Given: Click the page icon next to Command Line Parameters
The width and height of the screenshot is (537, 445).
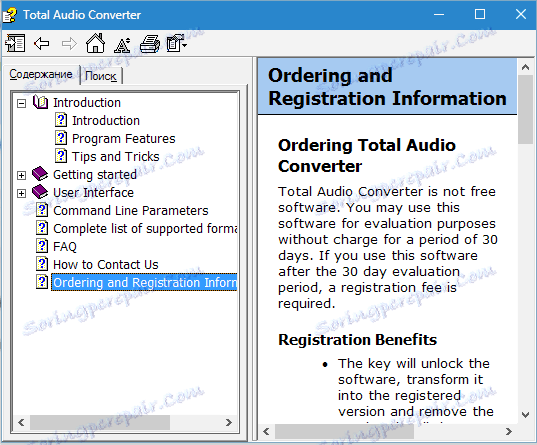Looking at the screenshot, I should click(x=42, y=210).
